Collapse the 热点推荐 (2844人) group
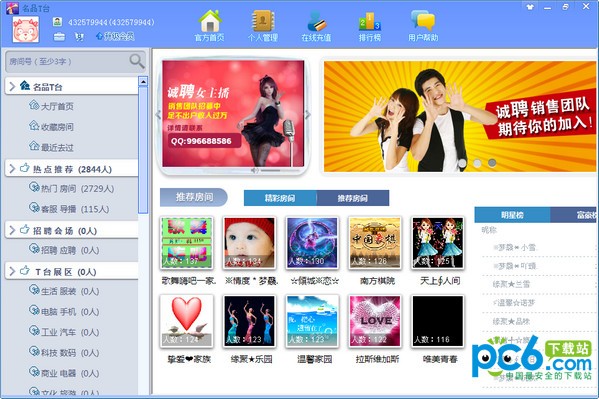The width and height of the screenshot is (599, 399). 12,169
